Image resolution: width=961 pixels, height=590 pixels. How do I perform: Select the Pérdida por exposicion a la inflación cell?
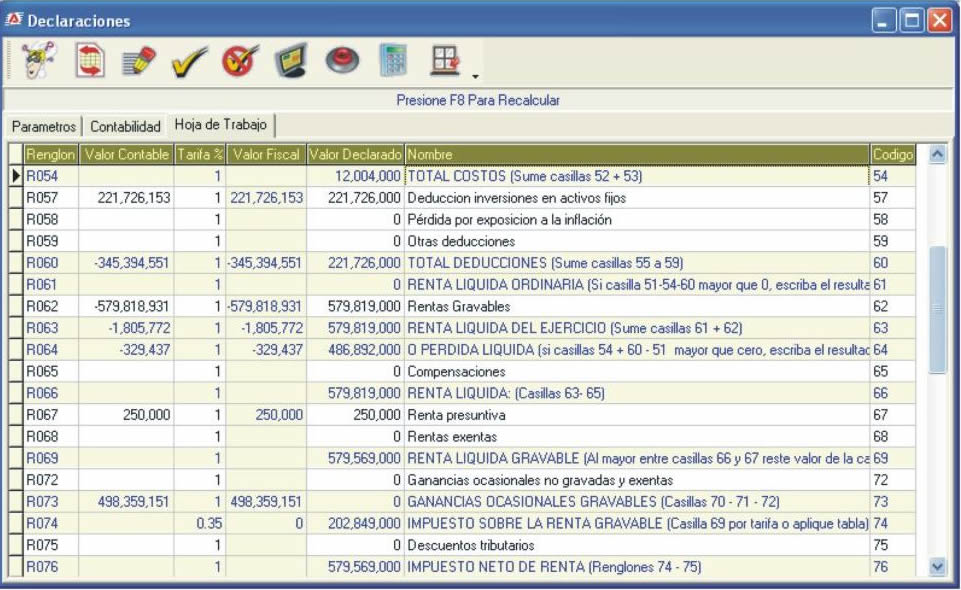tap(637, 219)
